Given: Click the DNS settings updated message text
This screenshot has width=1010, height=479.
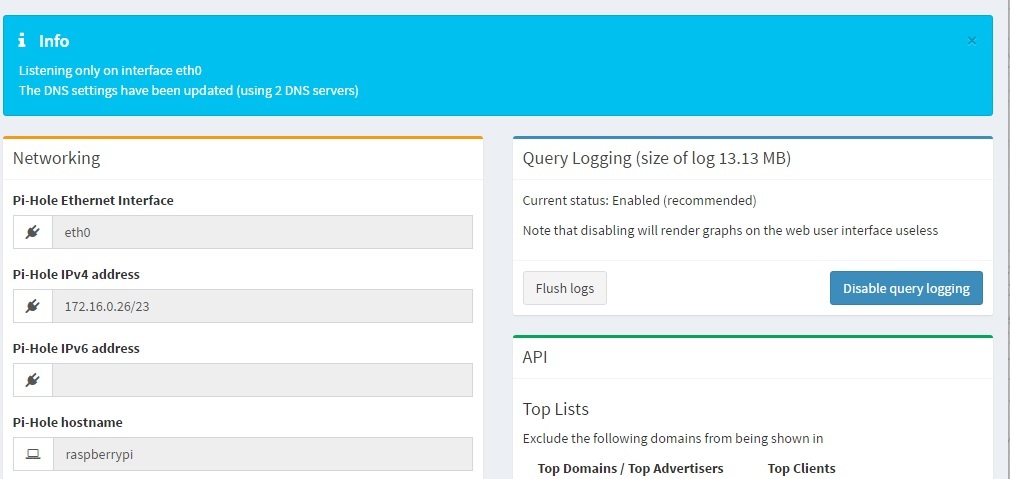Looking at the screenshot, I should coord(189,90).
